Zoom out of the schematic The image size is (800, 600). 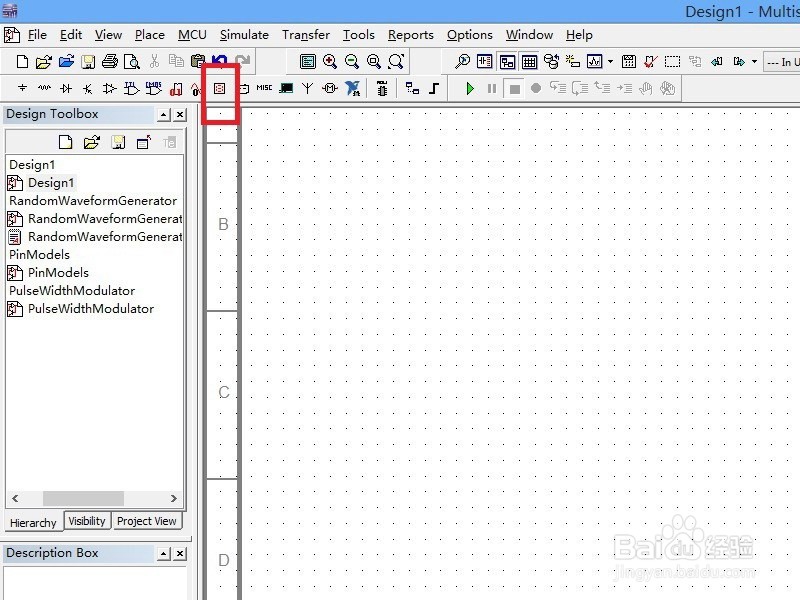point(352,62)
